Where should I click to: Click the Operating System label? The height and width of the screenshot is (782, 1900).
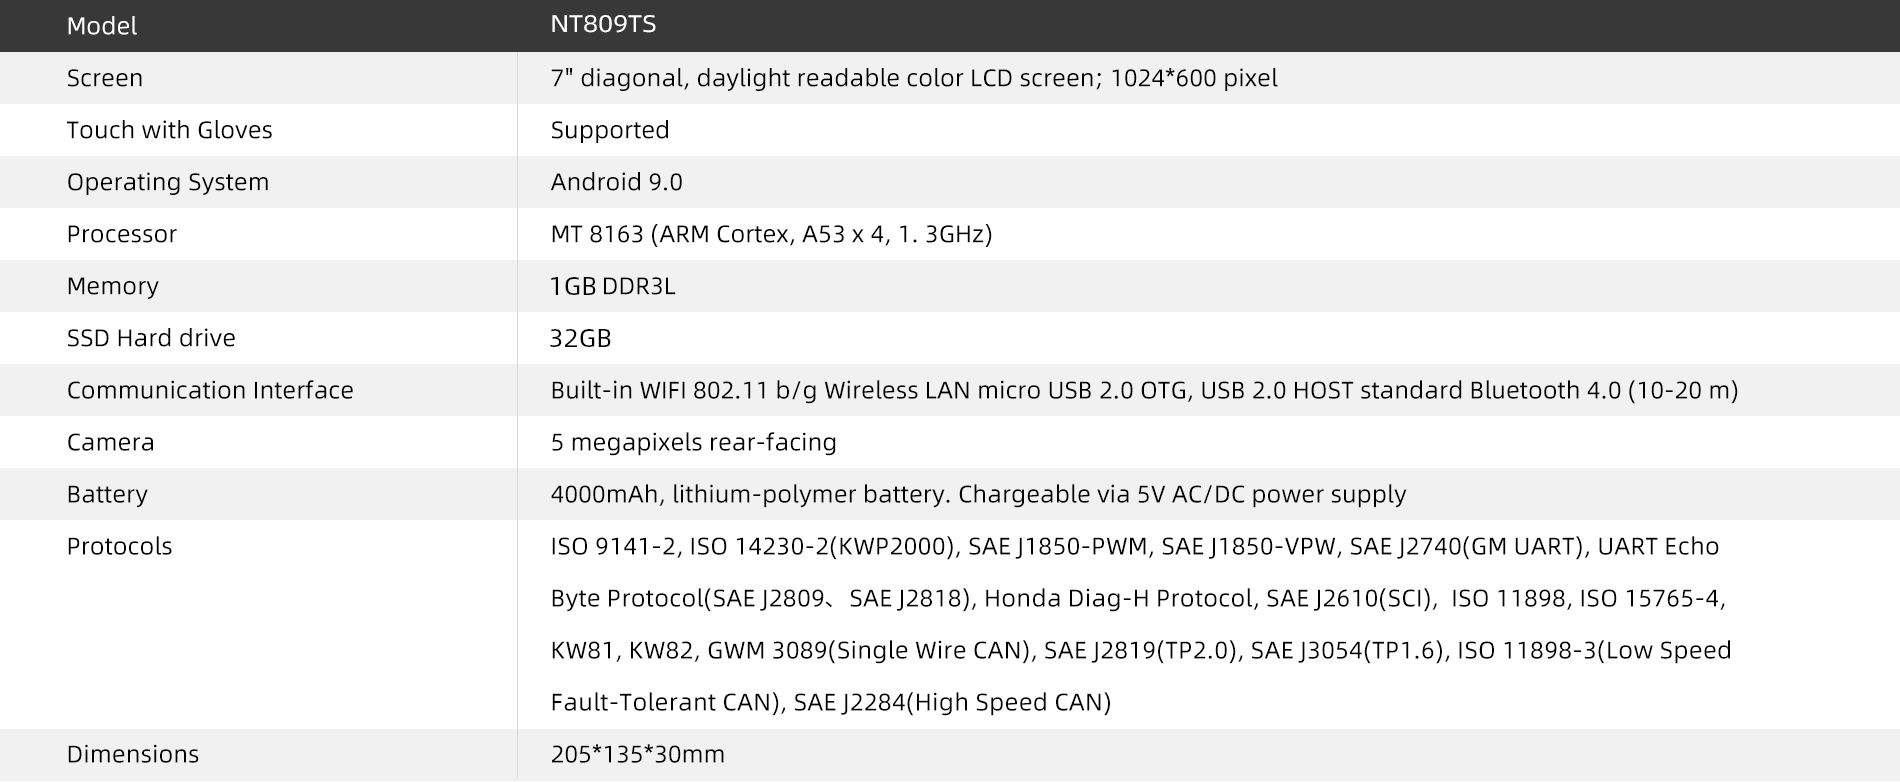[167, 182]
